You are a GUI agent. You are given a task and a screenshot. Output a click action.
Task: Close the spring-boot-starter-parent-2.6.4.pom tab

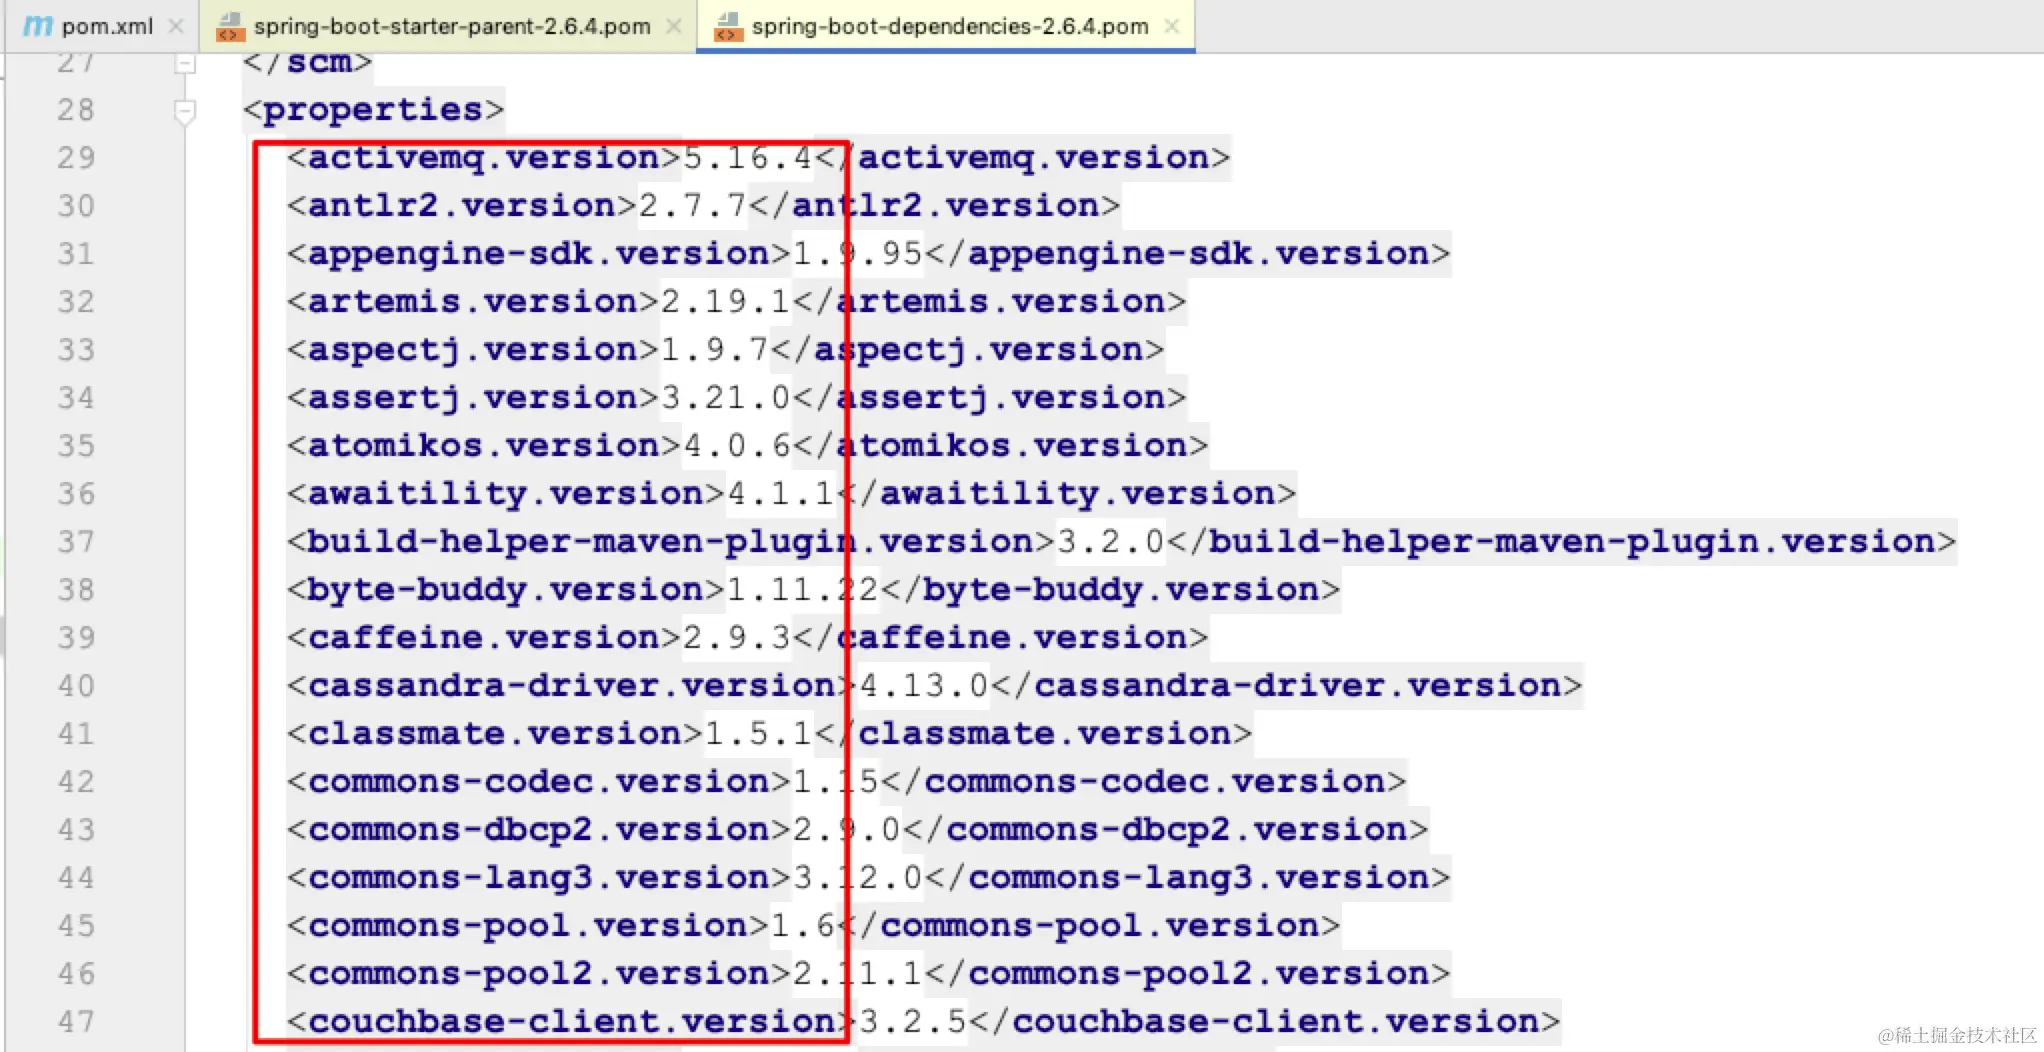[674, 26]
